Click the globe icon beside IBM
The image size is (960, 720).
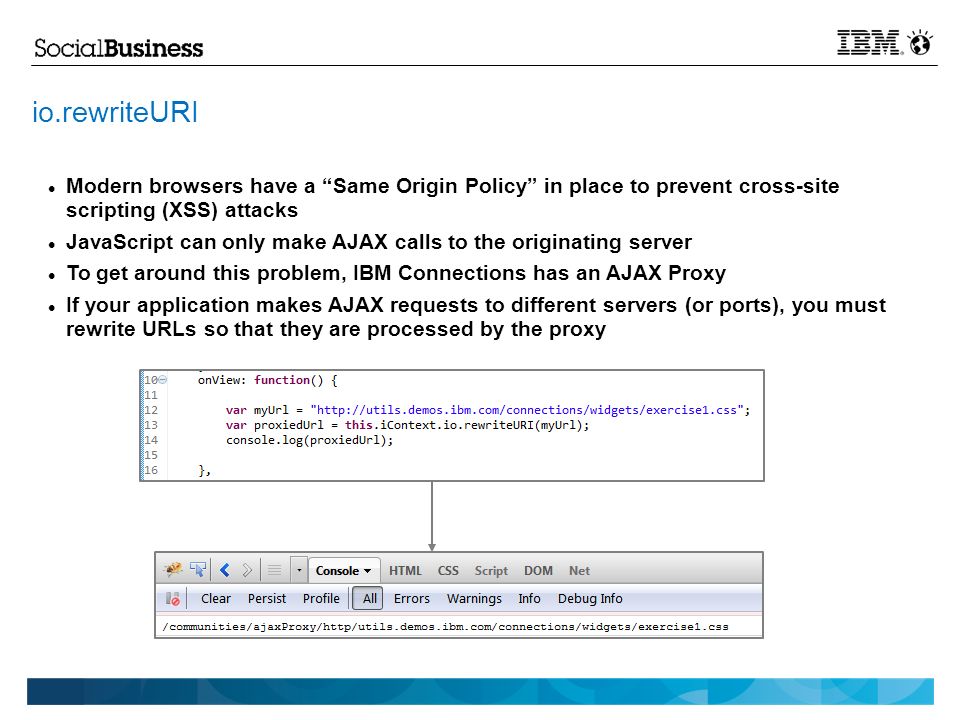[x=920, y=42]
